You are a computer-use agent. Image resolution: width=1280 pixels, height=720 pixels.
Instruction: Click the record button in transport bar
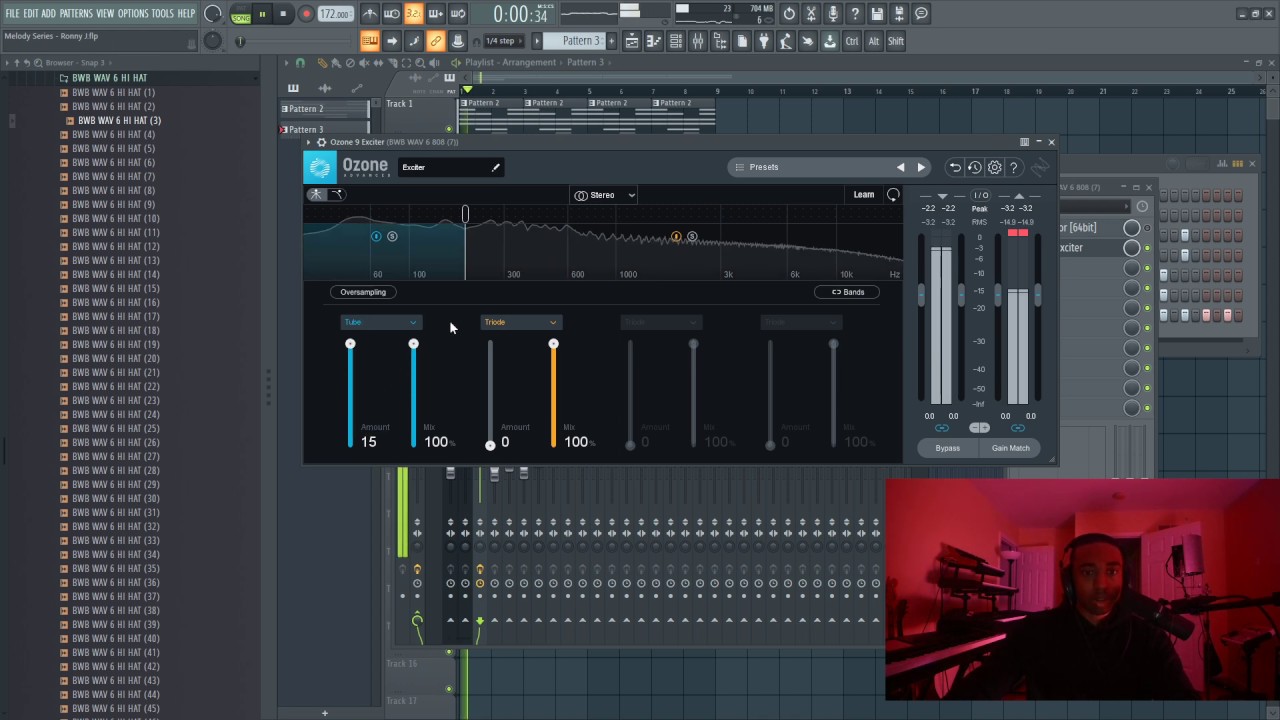(306, 14)
